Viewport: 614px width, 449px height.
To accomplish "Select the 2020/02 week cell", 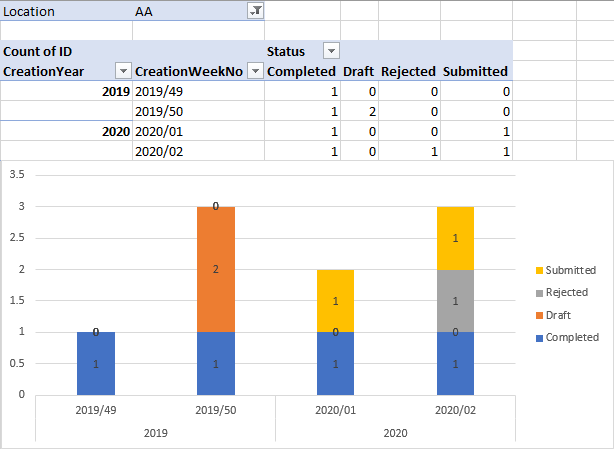I will (x=199, y=151).
